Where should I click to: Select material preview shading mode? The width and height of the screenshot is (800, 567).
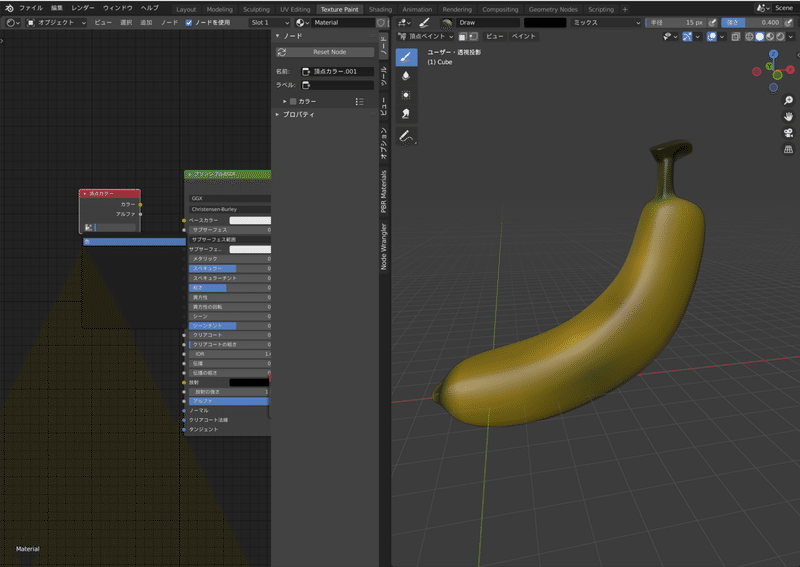tap(770, 37)
